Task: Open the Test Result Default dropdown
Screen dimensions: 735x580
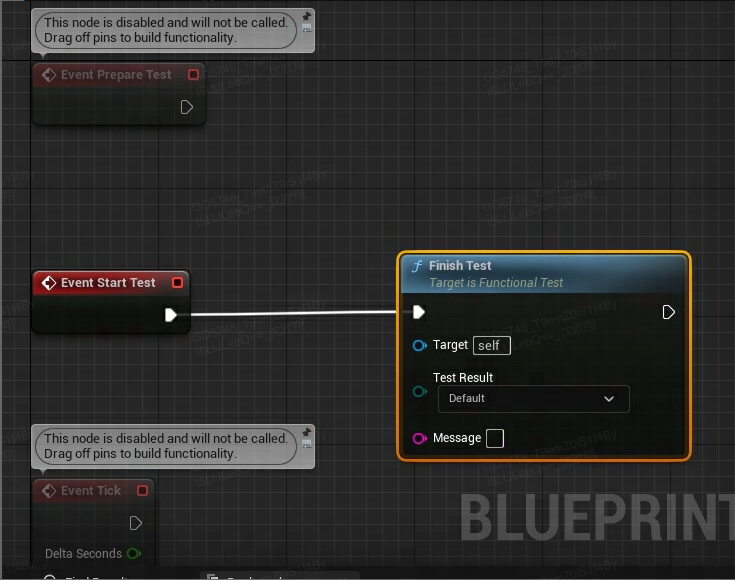Action: pos(533,399)
